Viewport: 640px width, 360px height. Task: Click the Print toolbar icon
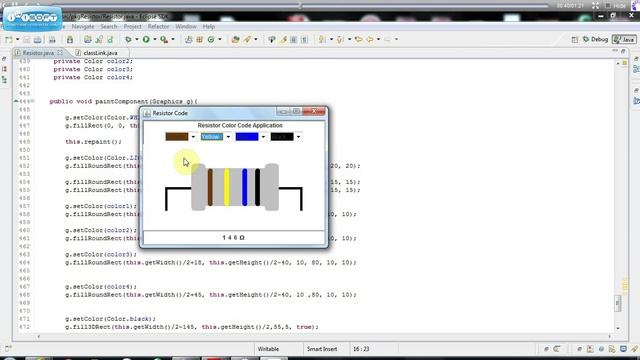[x=52, y=40]
